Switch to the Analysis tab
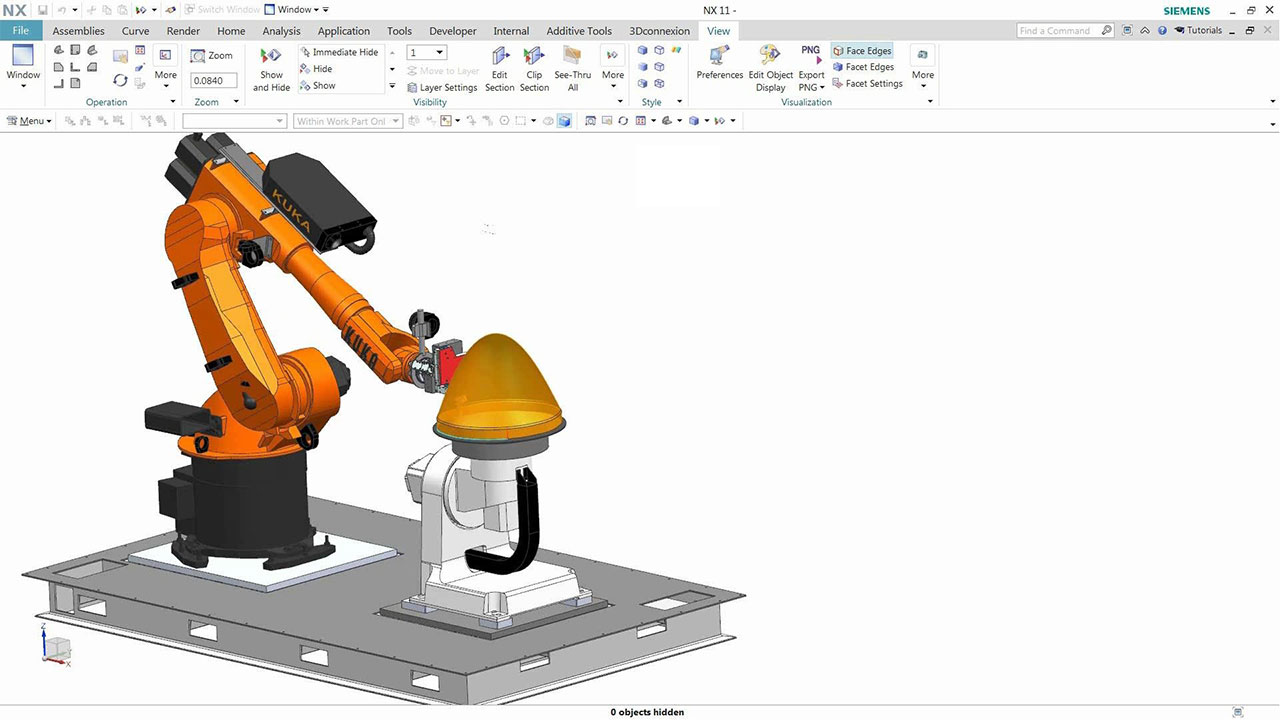Image resolution: width=1280 pixels, height=720 pixels. (281, 31)
